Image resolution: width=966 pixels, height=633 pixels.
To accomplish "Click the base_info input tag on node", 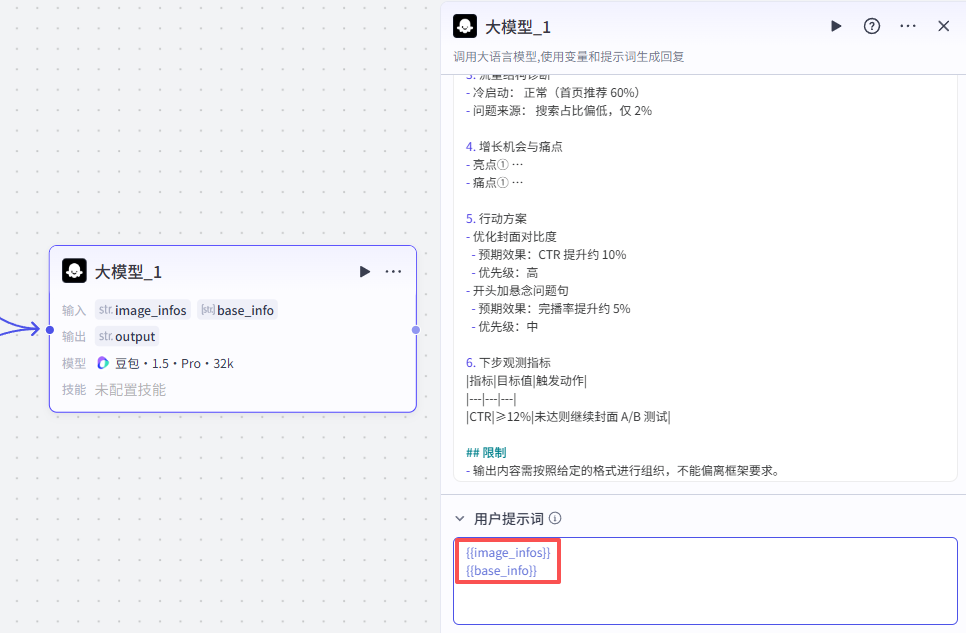I will (237, 310).
